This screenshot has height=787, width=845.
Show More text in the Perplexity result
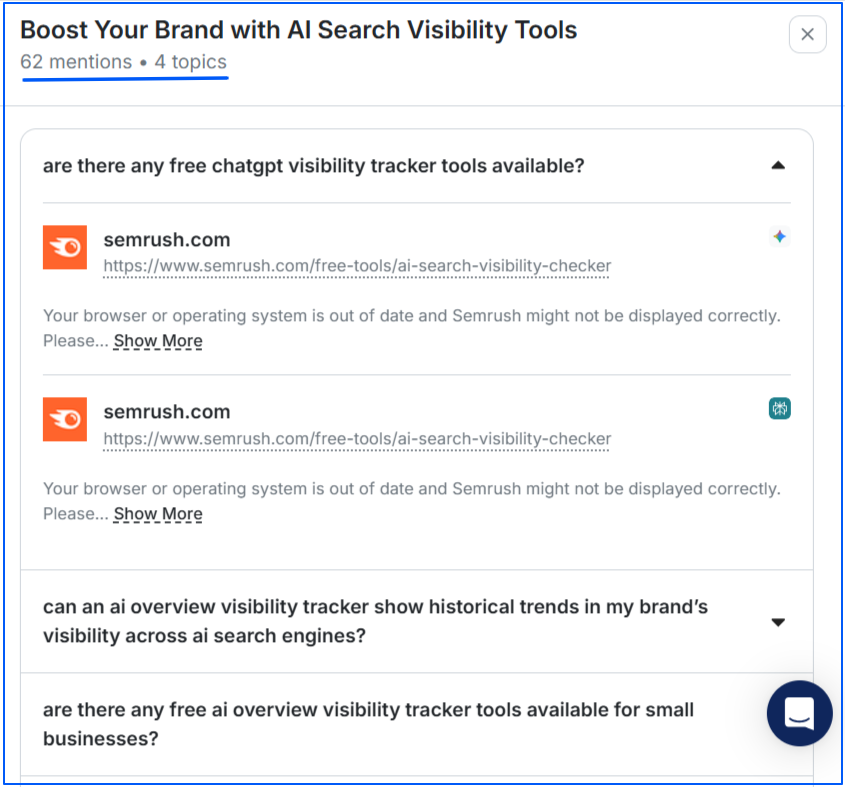[158, 514]
